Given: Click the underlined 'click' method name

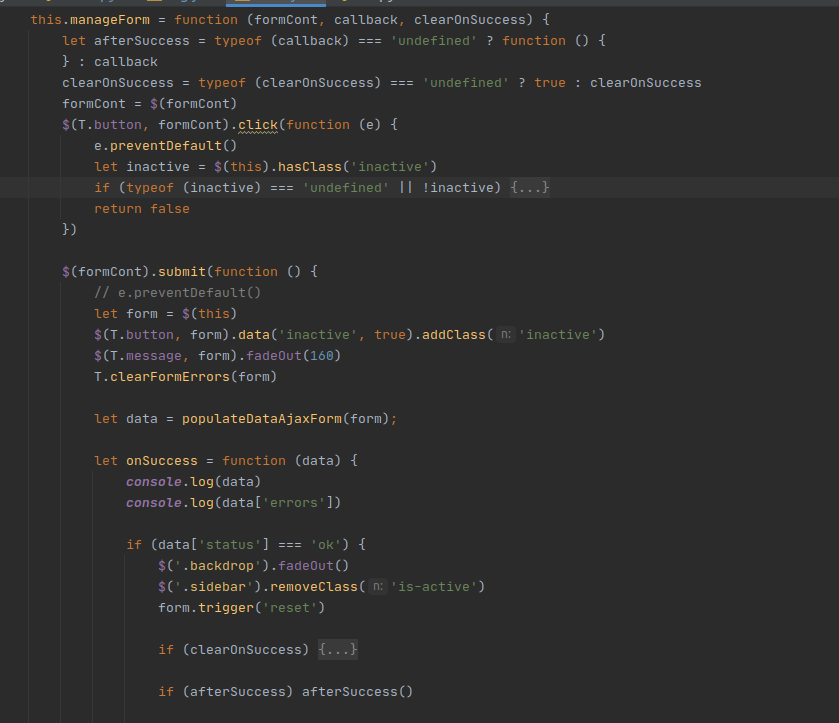Looking at the screenshot, I should [x=258, y=125].
